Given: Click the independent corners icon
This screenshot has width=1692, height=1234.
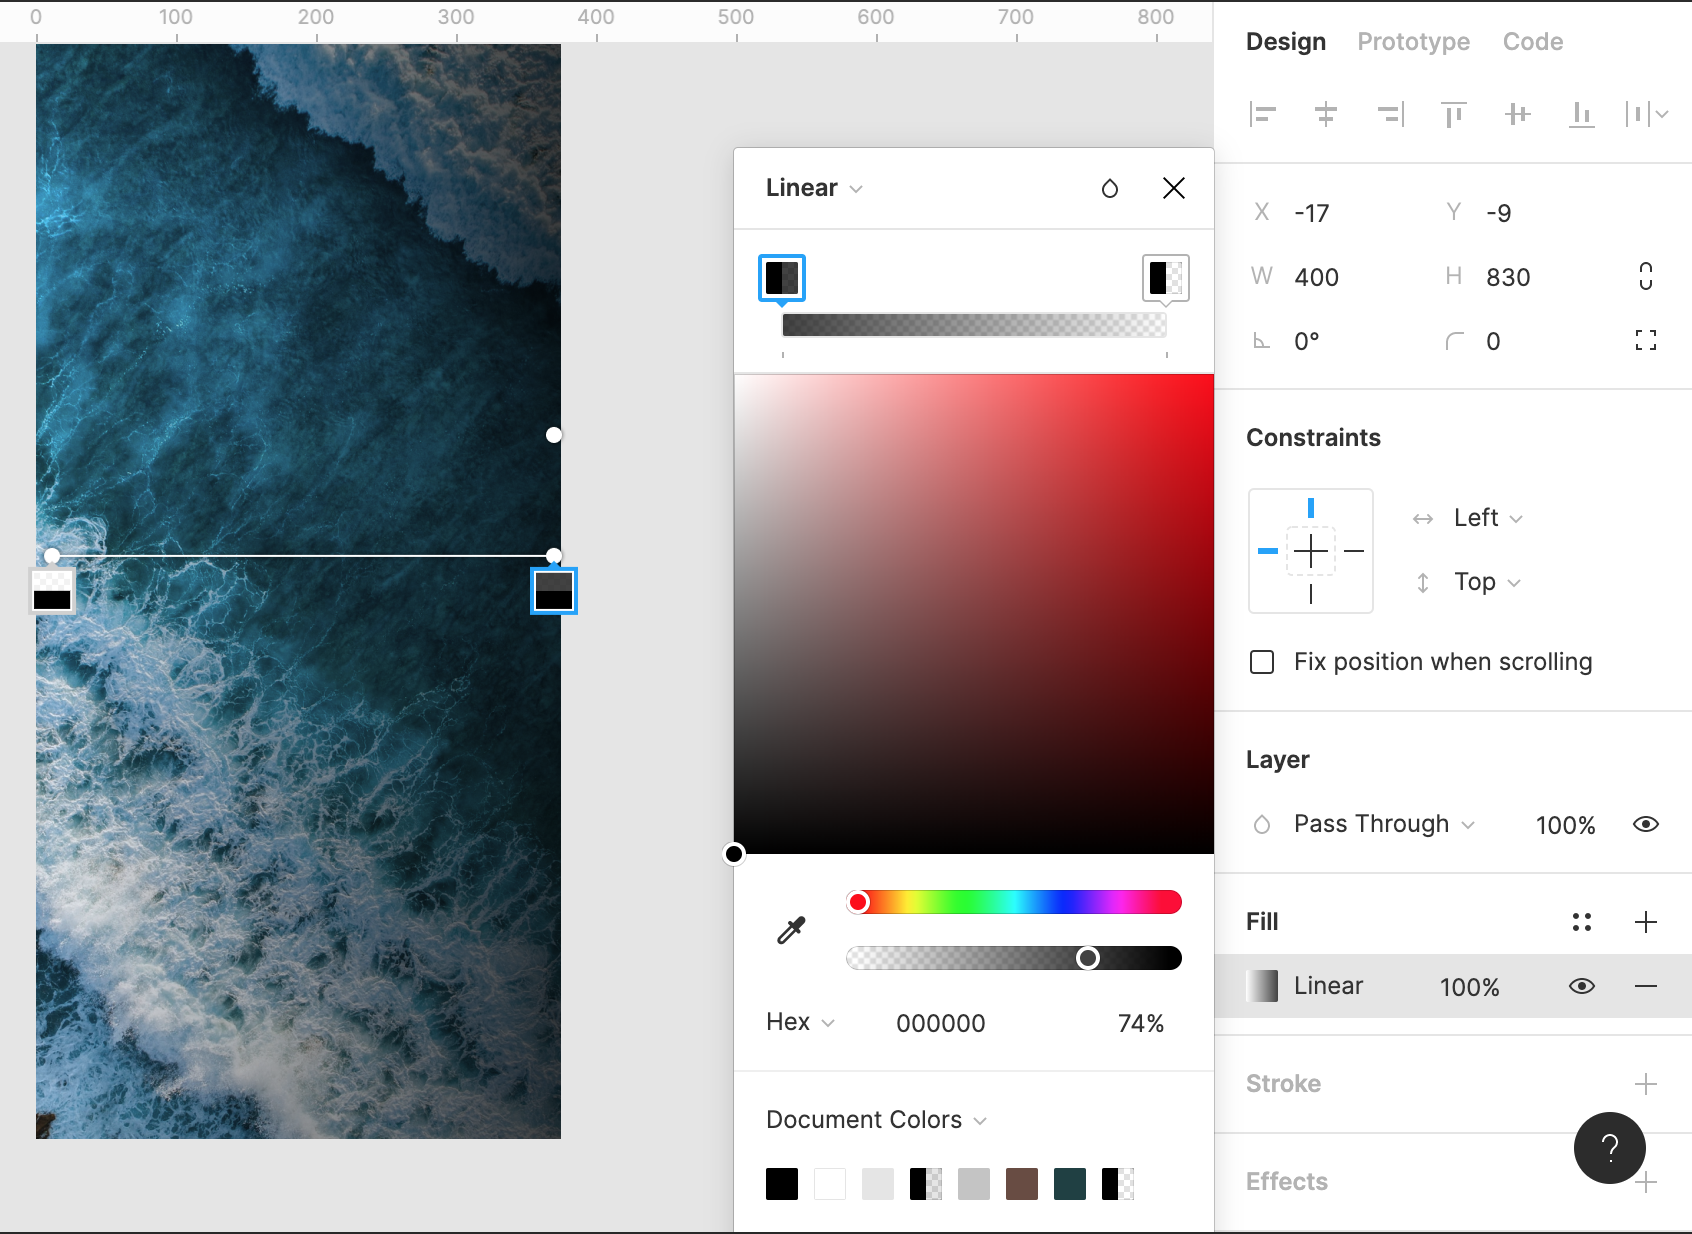Looking at the screenshot, I should [1645, 341].
